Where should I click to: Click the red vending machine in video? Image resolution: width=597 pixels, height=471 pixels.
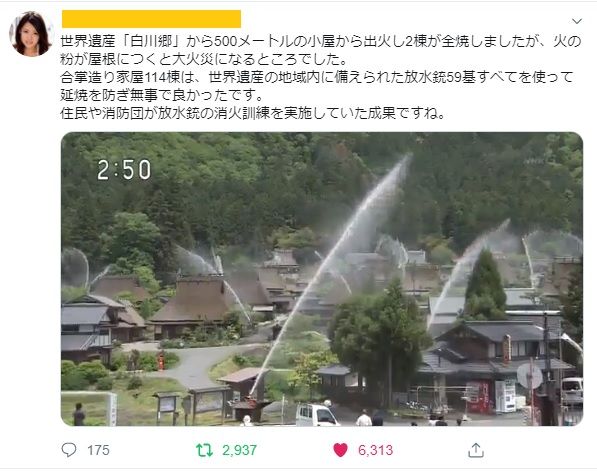[x=479, y=397]
